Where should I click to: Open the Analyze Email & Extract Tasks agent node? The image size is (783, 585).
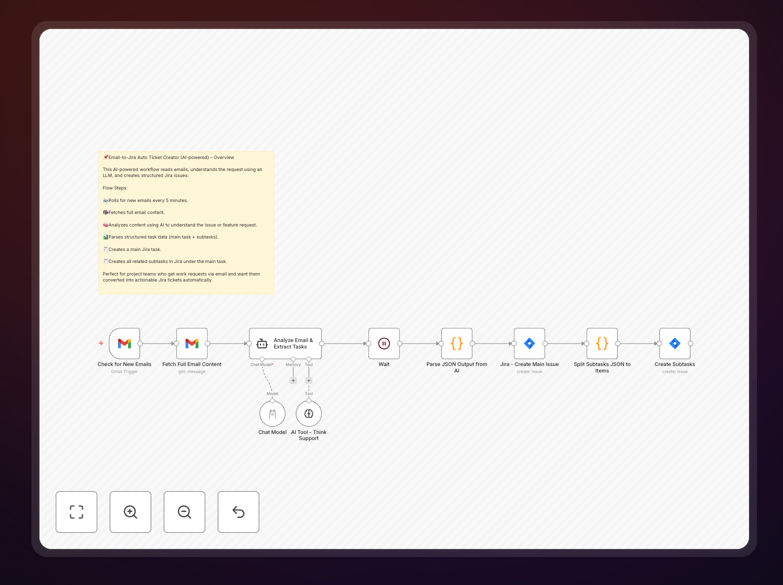pyautogui.click(x=285, y=343)
